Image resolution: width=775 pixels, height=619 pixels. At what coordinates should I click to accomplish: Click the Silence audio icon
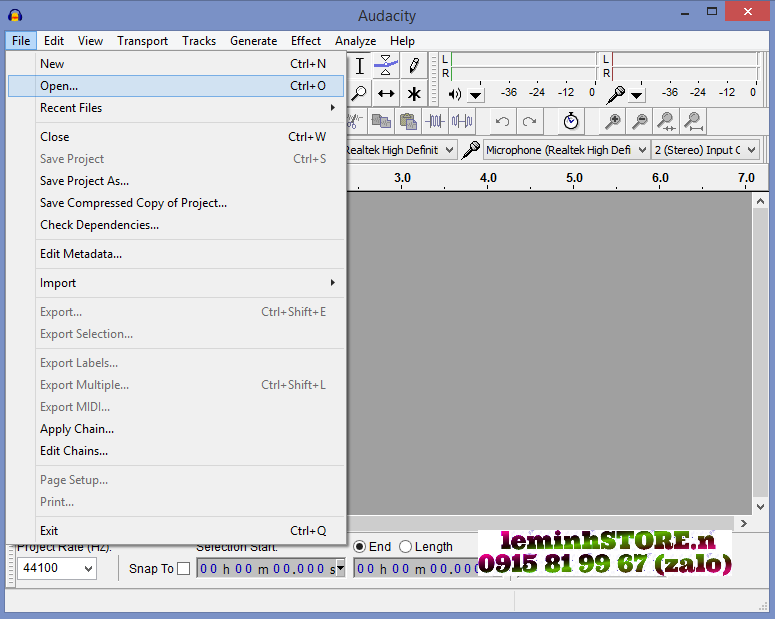(x=462, y=121)
